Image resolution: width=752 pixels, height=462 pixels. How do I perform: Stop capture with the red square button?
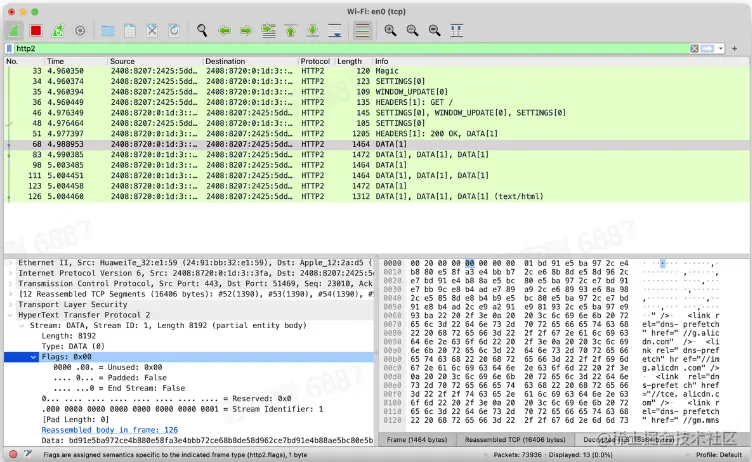35,31
